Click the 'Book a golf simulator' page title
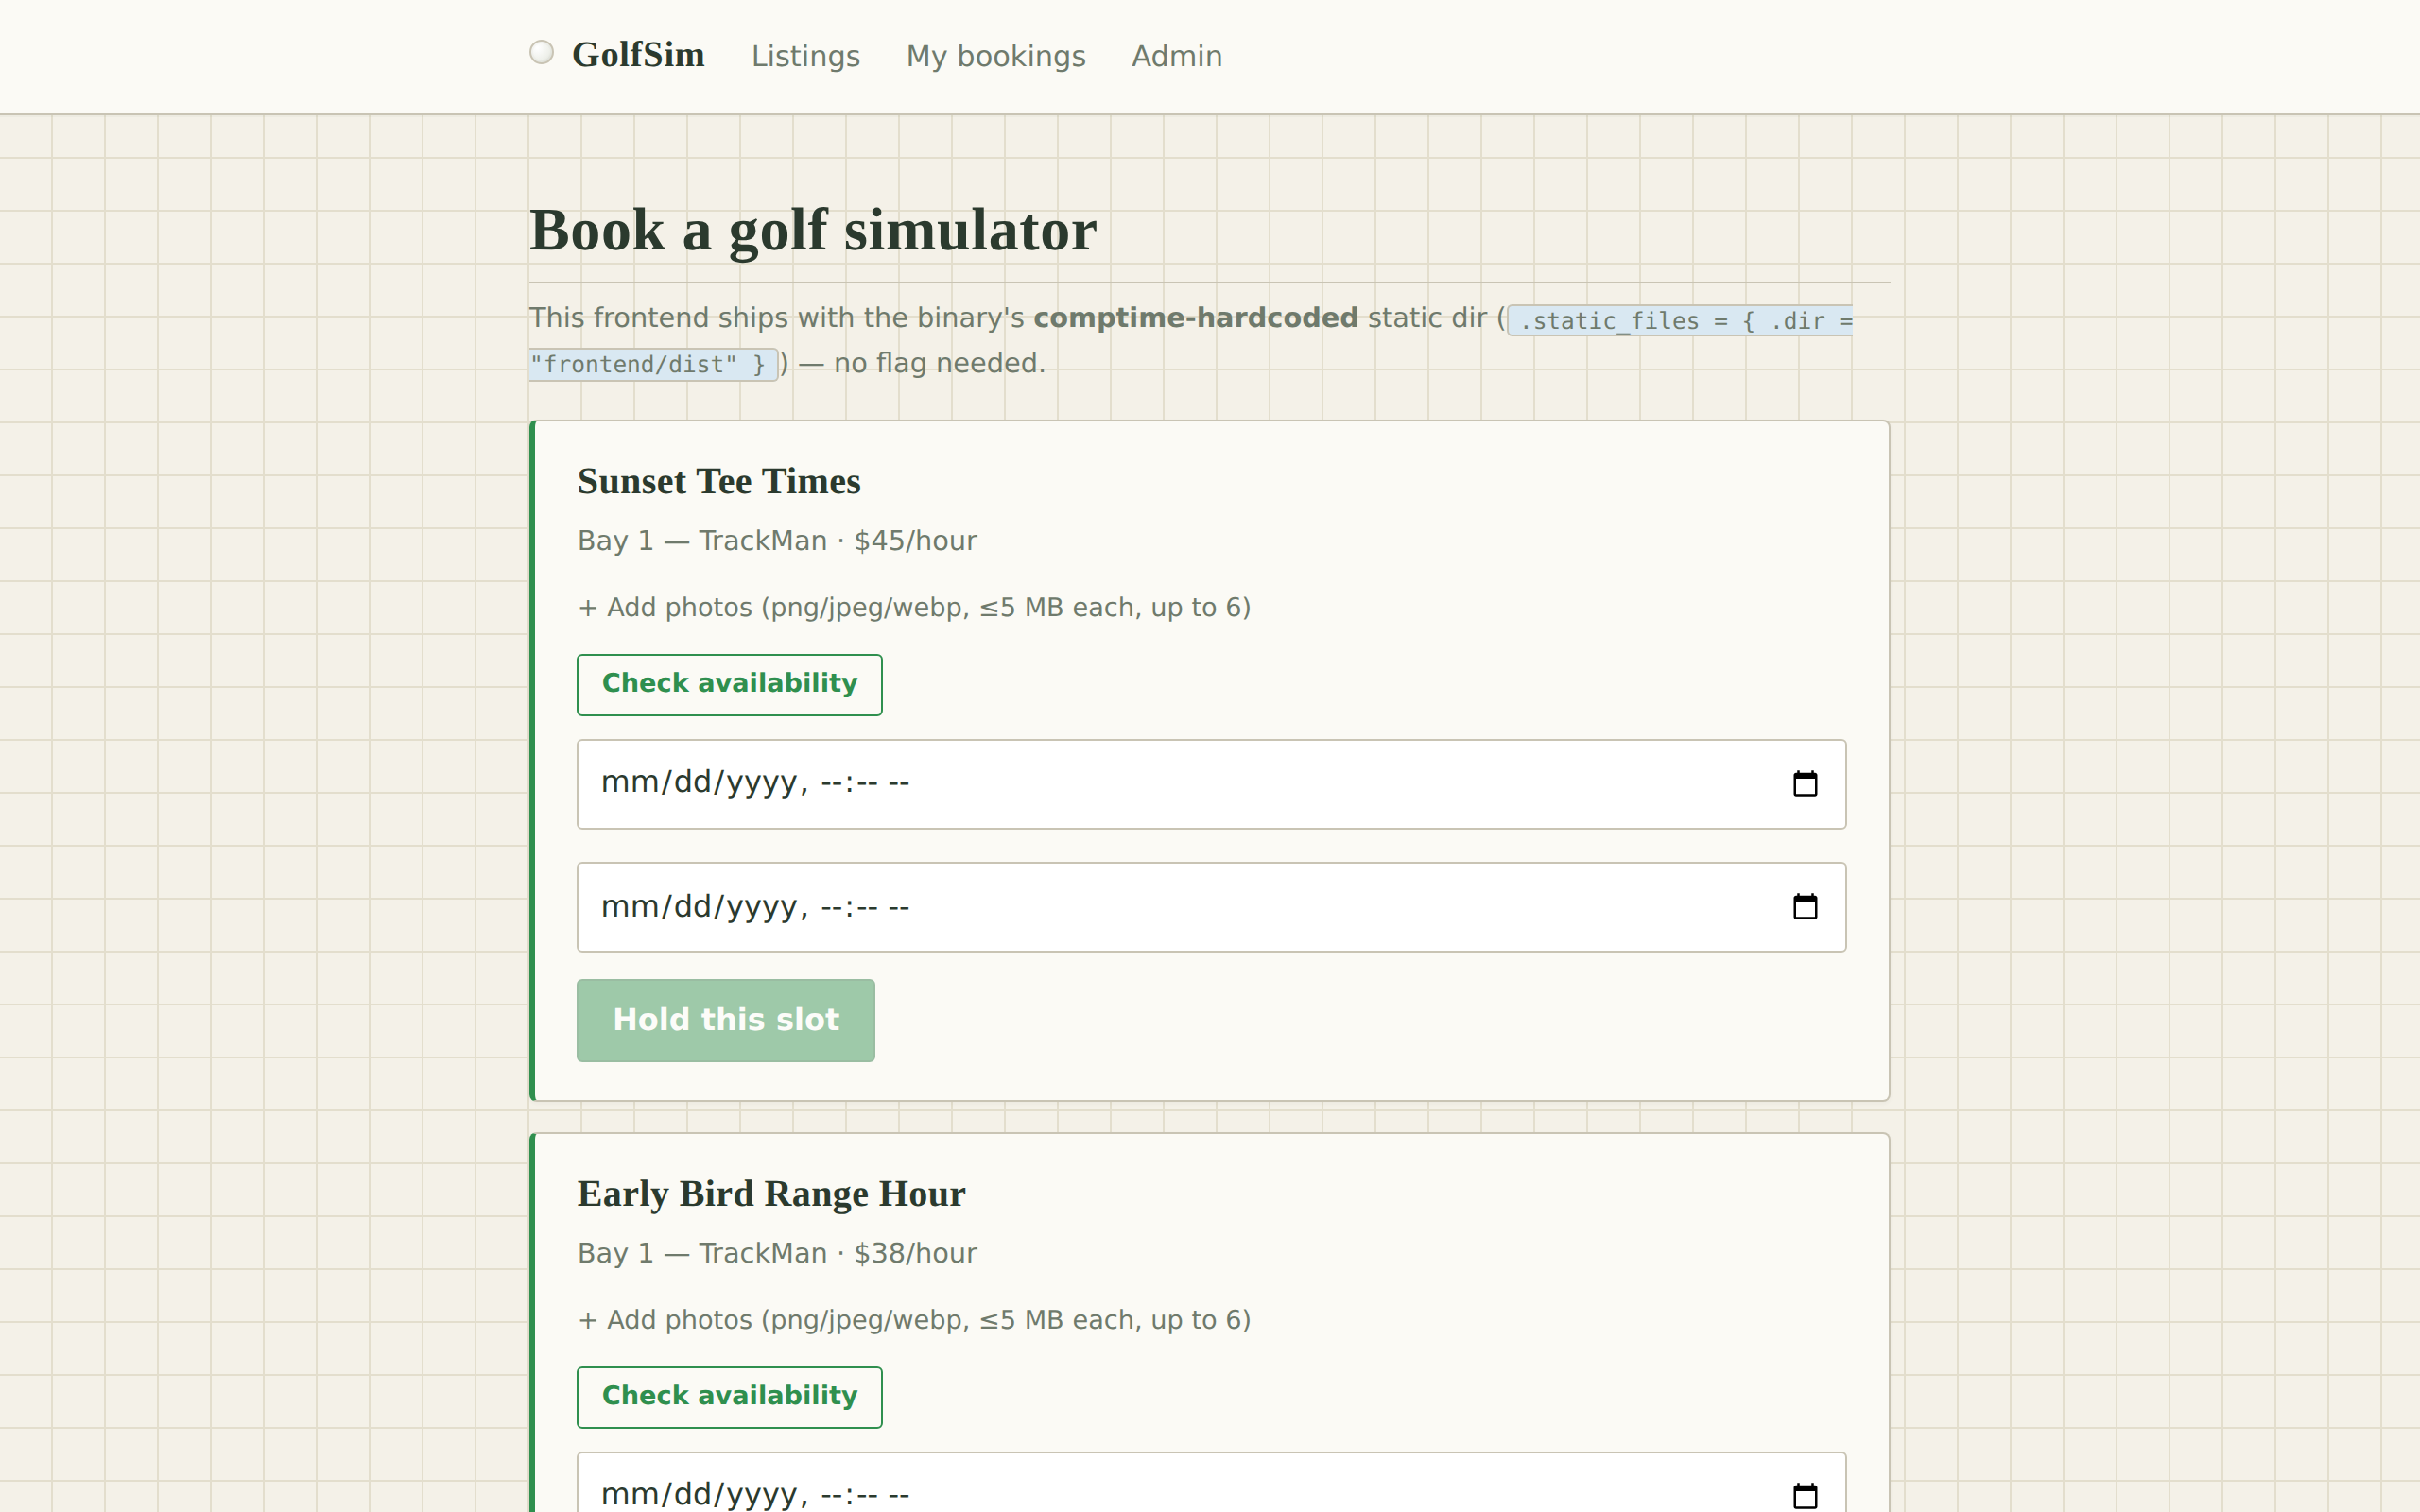Viewport: 2420px width, 1512px height. tap(812, 230)
